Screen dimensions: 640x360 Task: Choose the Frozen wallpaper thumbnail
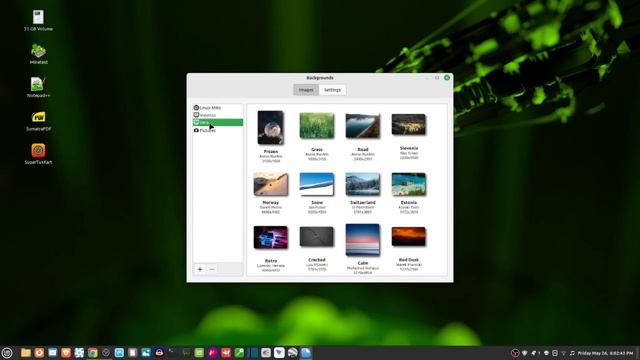coord(271,127)
